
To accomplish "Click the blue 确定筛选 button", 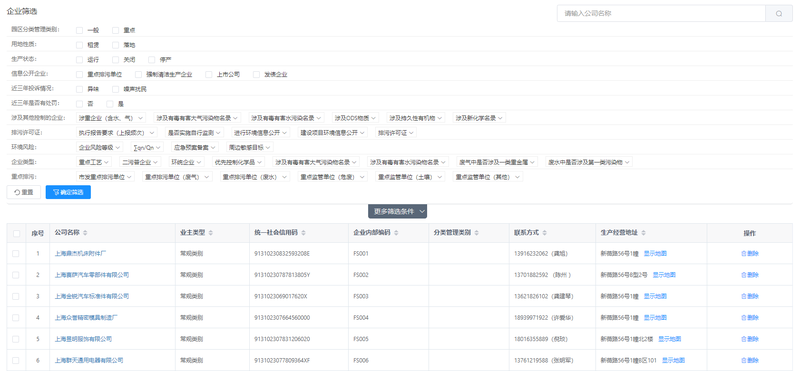I will pos(68,192).
